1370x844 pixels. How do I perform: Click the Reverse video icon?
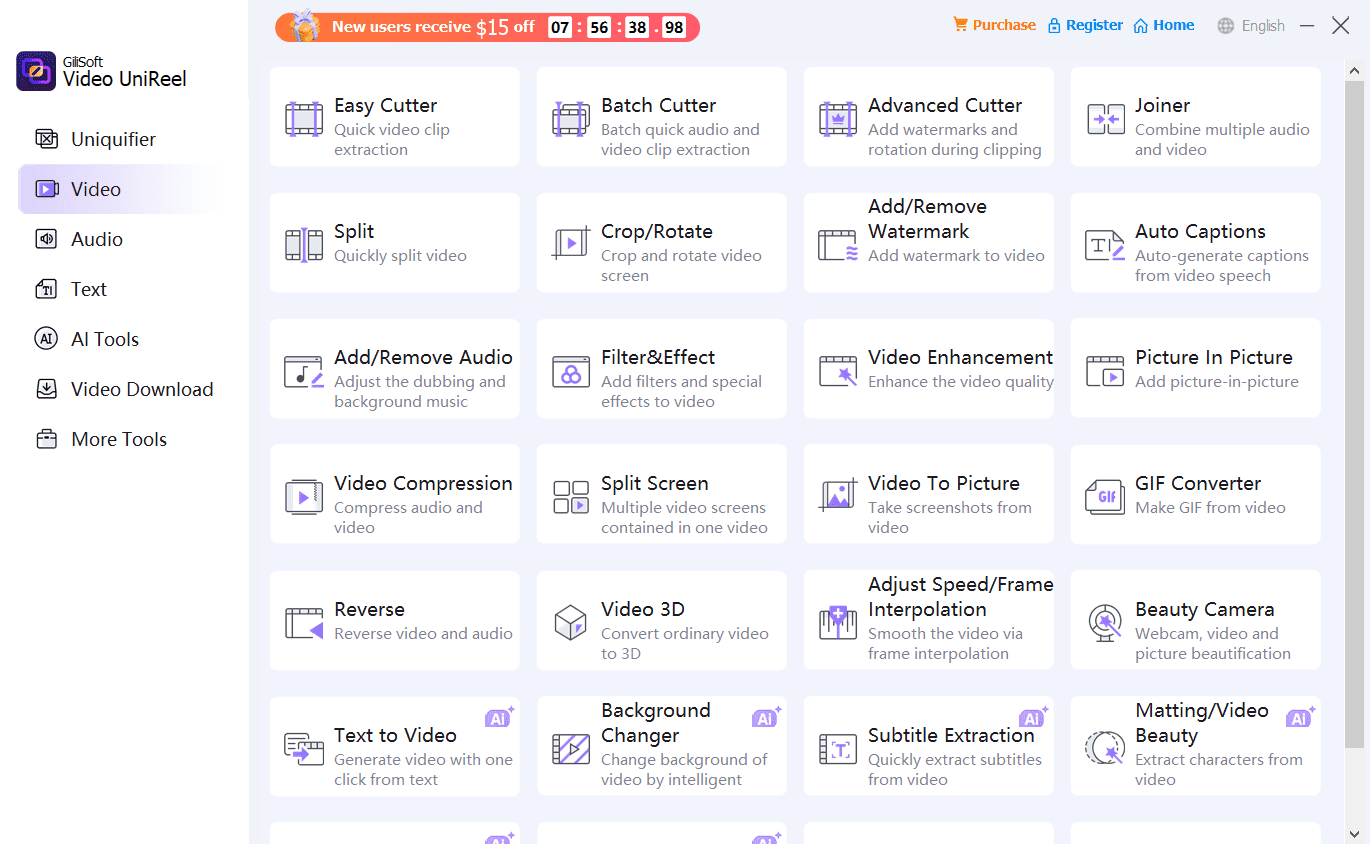(304, 623)
